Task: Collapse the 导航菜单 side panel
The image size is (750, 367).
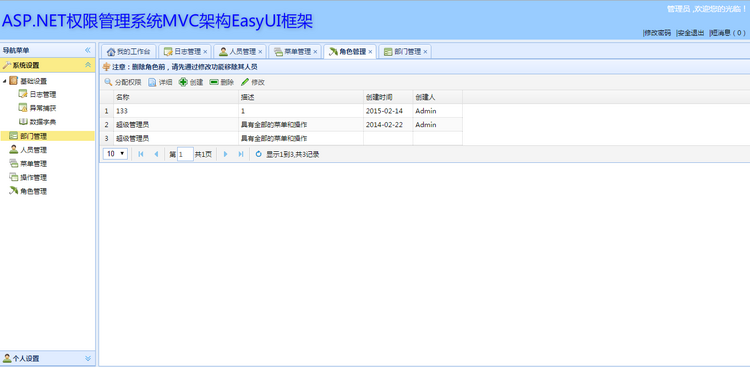Action: [88, 50]
